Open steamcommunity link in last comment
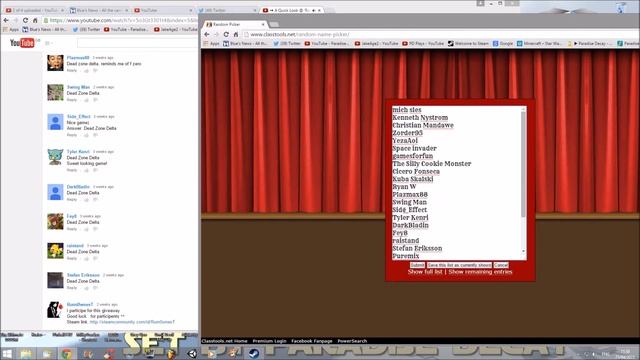Screen dimensions: 640x360 click(132, 322)
